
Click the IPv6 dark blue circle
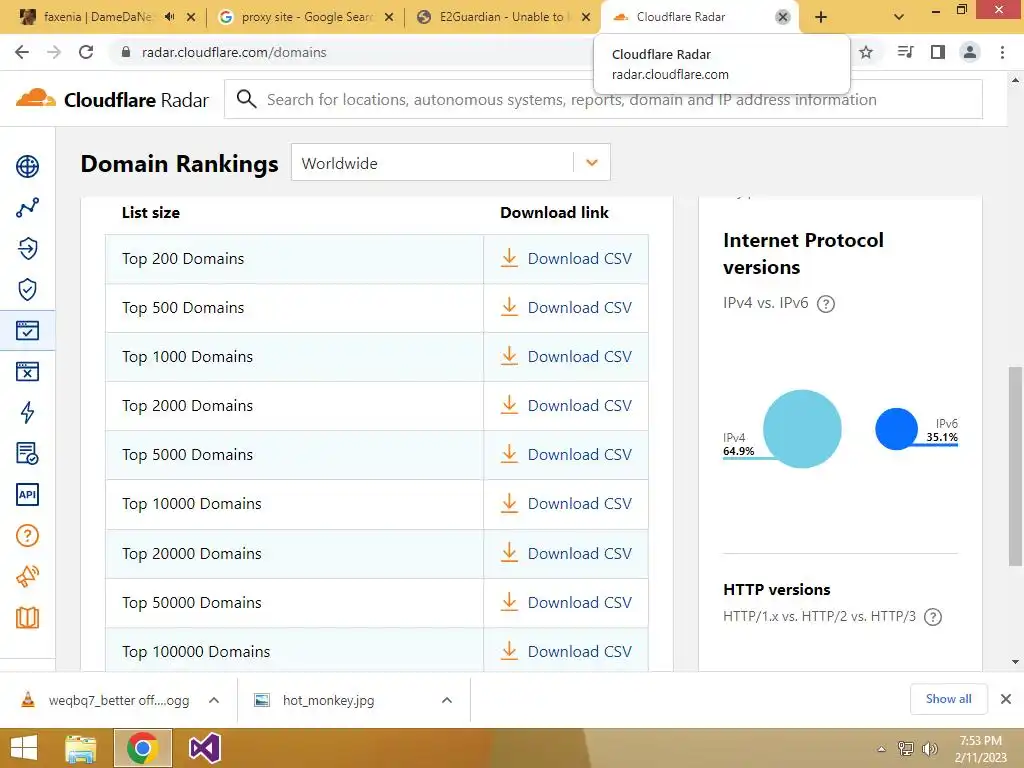896,429
